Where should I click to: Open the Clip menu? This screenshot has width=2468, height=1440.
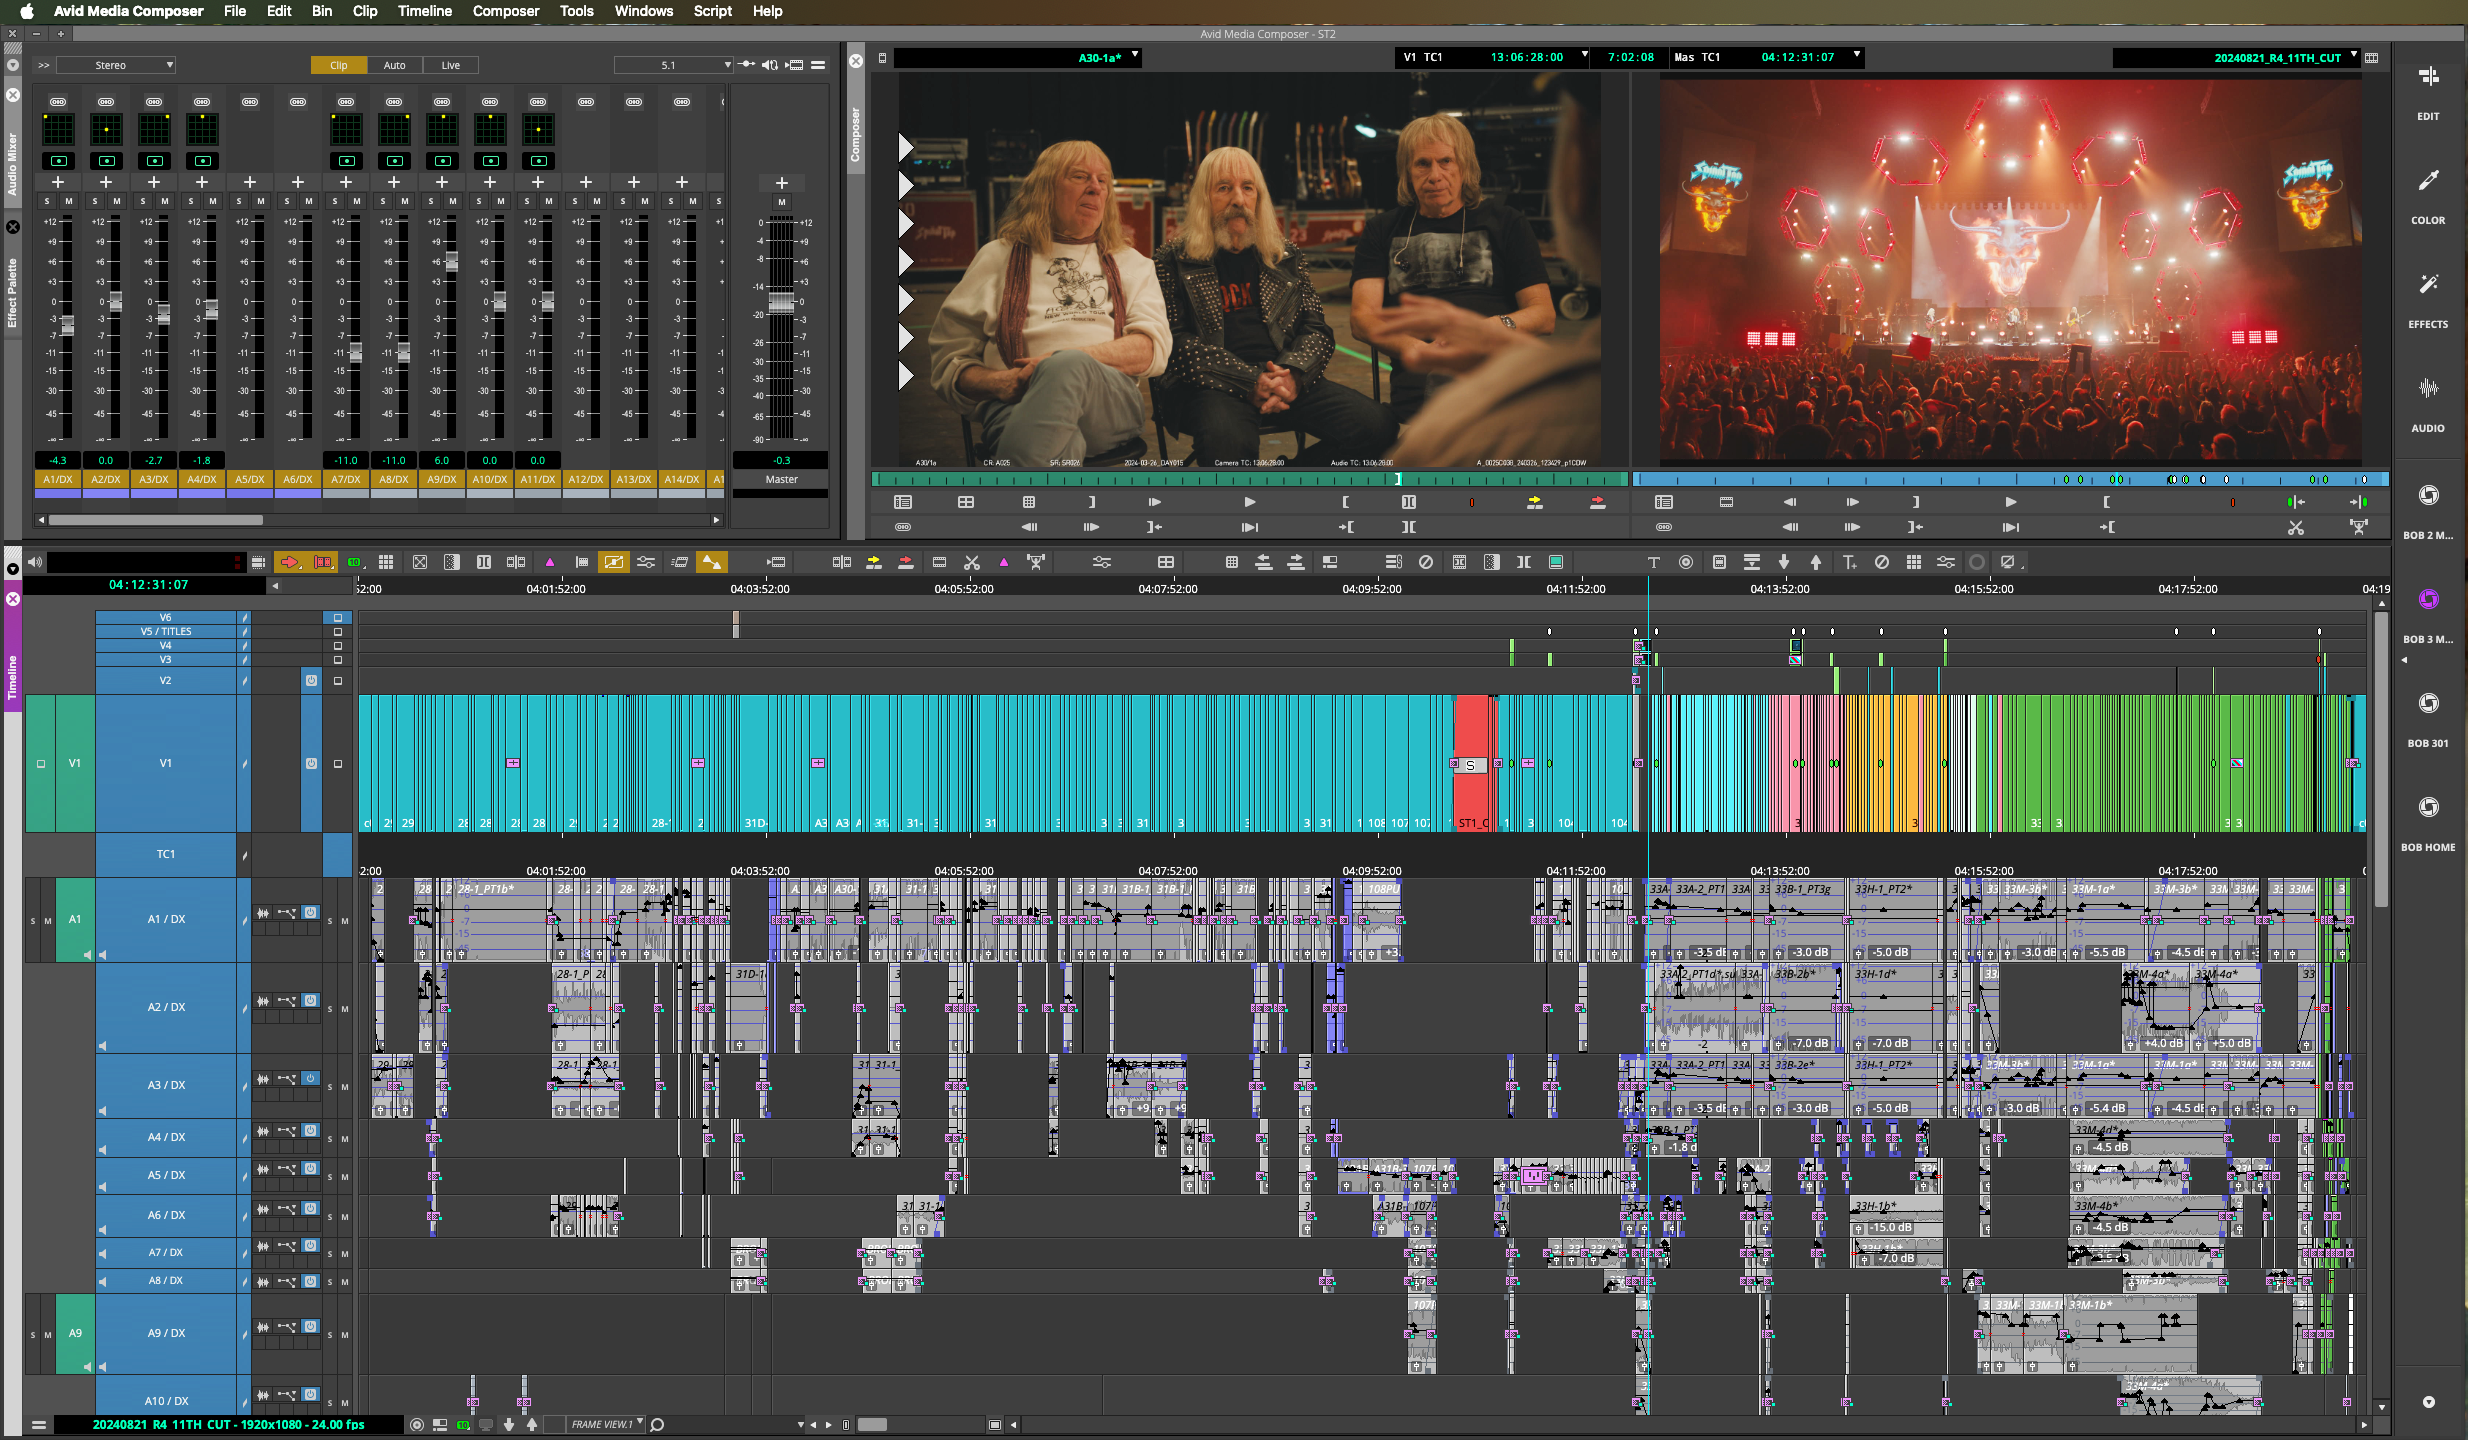[x=365, y=11]
